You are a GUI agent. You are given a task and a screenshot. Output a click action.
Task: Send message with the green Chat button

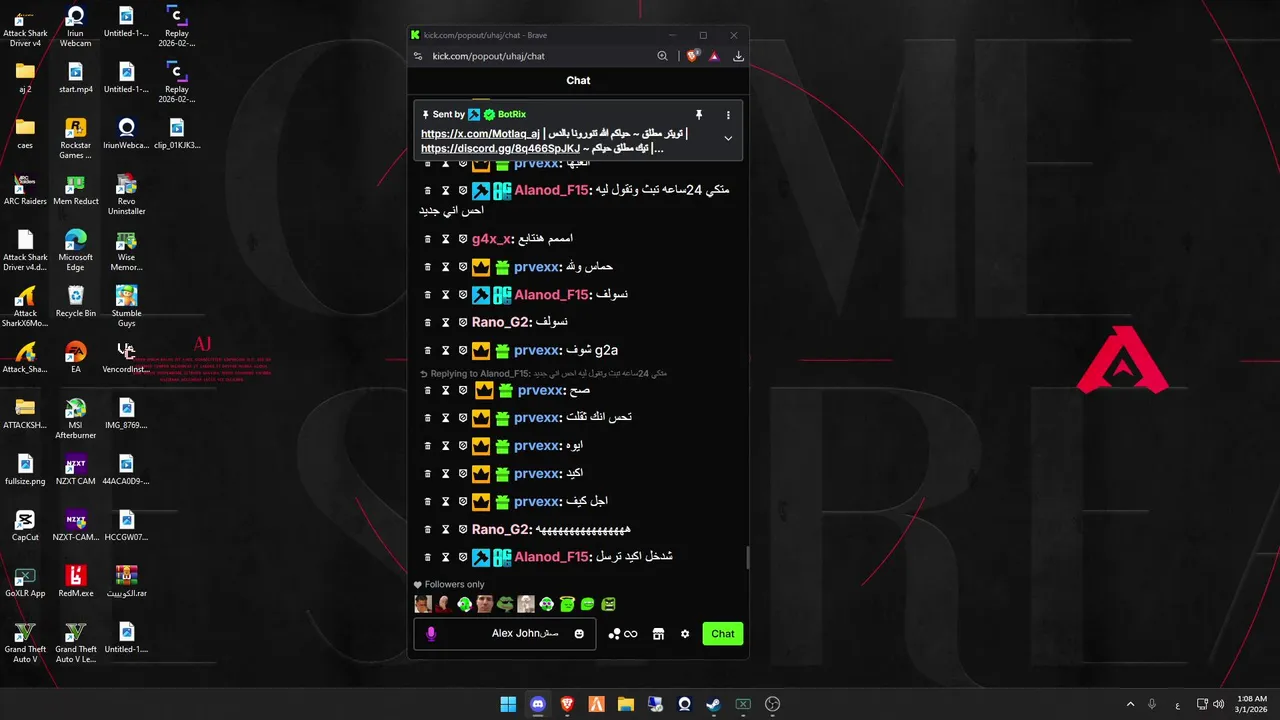pos(723,634)
